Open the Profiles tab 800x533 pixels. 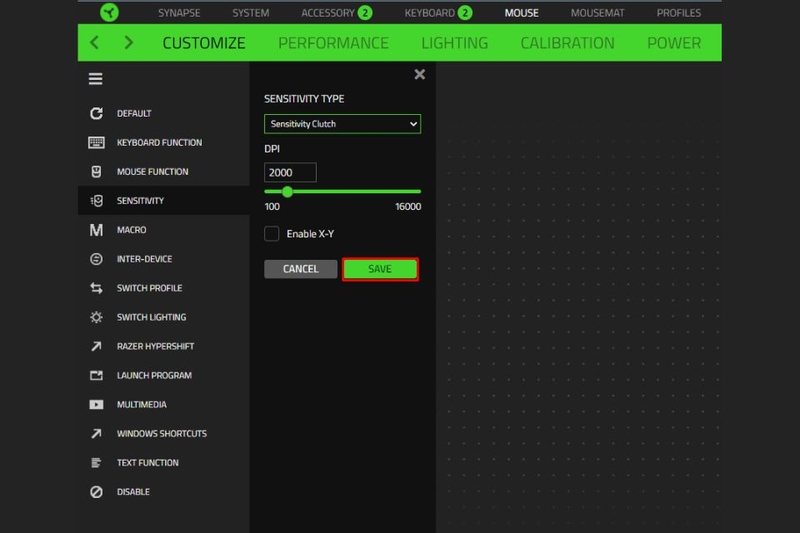pyautogui.click(x=679, y=13)
